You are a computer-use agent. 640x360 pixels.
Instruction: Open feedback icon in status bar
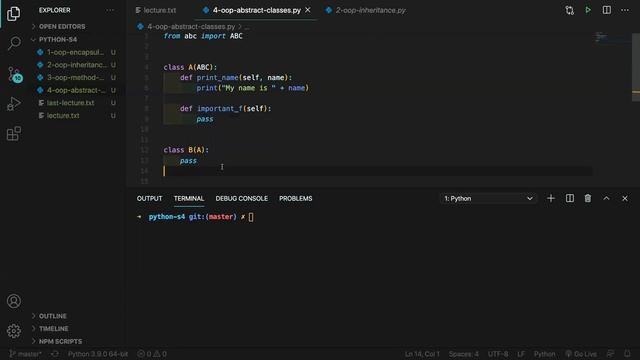tap(610, 354)
